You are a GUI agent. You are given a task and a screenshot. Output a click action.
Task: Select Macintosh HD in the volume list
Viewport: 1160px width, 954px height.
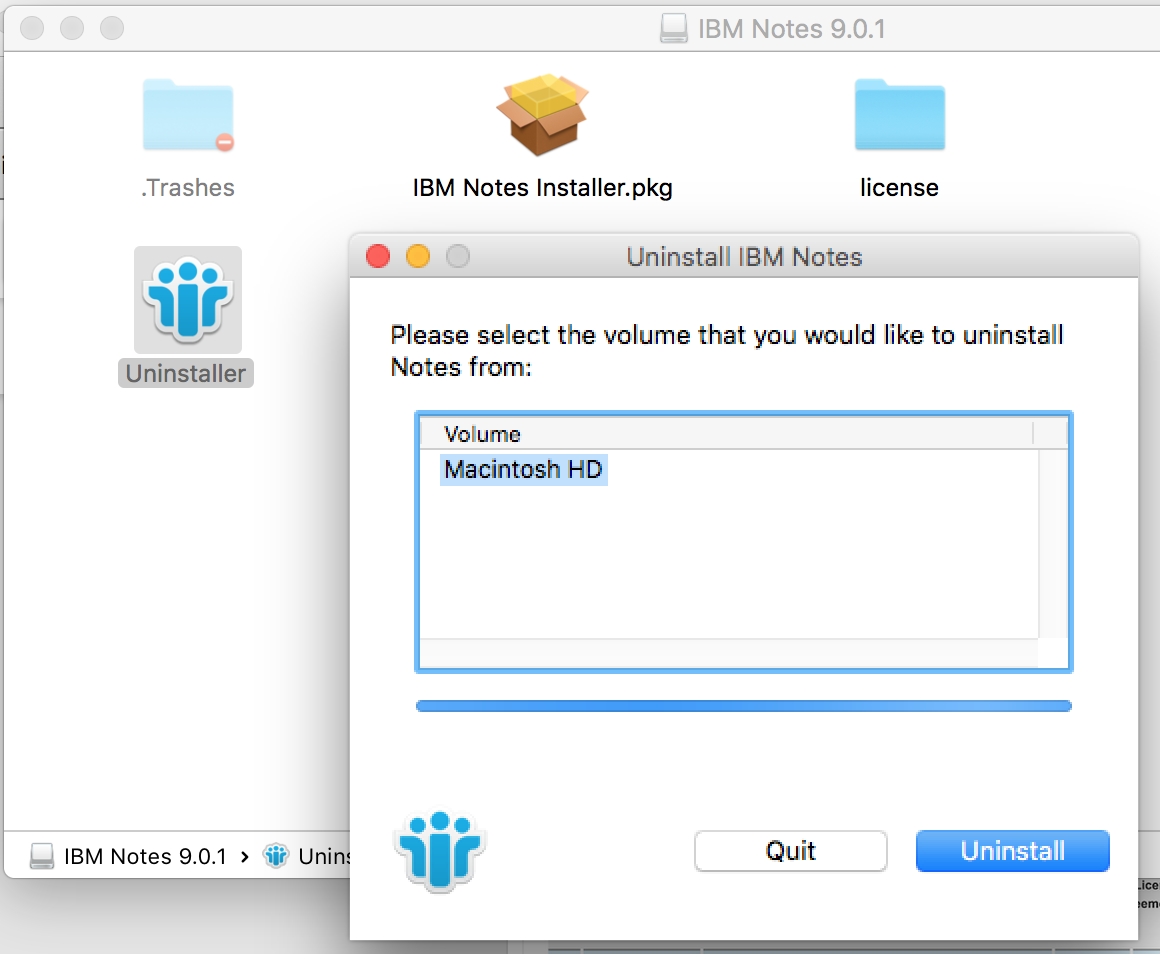pos(524,470)
